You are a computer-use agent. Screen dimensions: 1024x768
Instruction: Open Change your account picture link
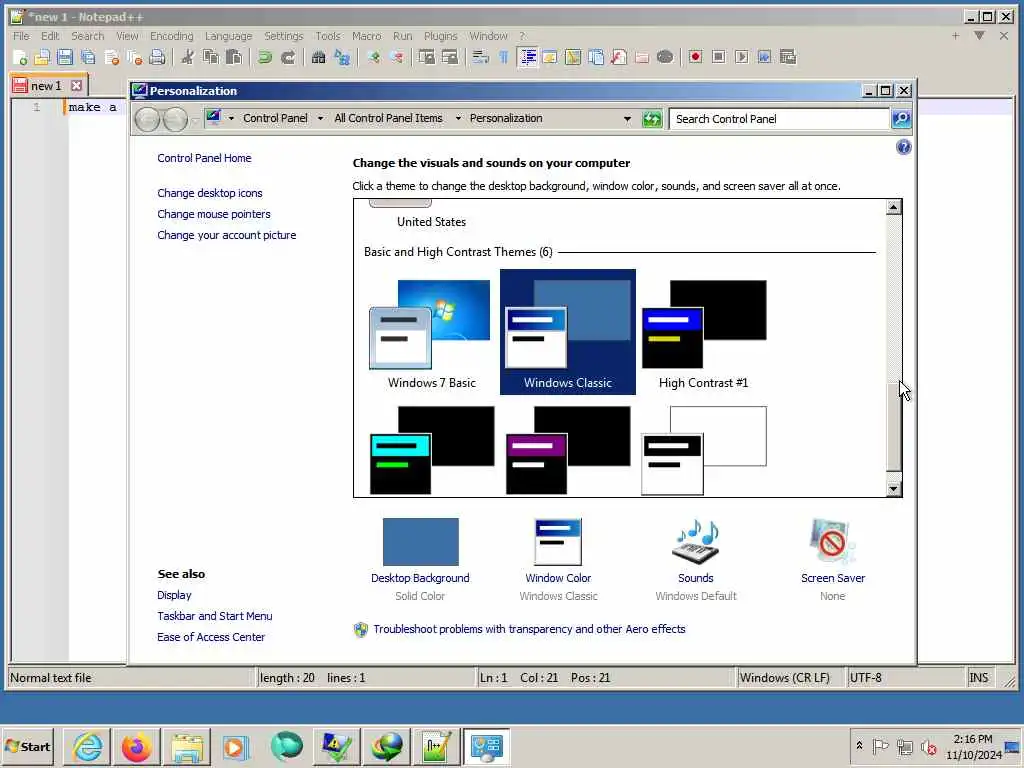[x=227, y=235]
